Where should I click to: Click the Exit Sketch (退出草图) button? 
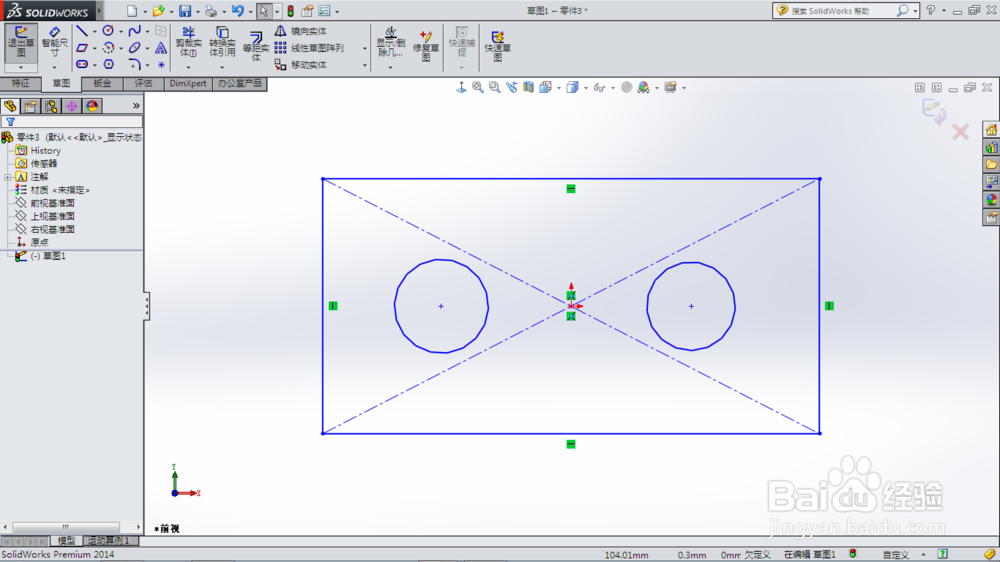click(21, 42)
